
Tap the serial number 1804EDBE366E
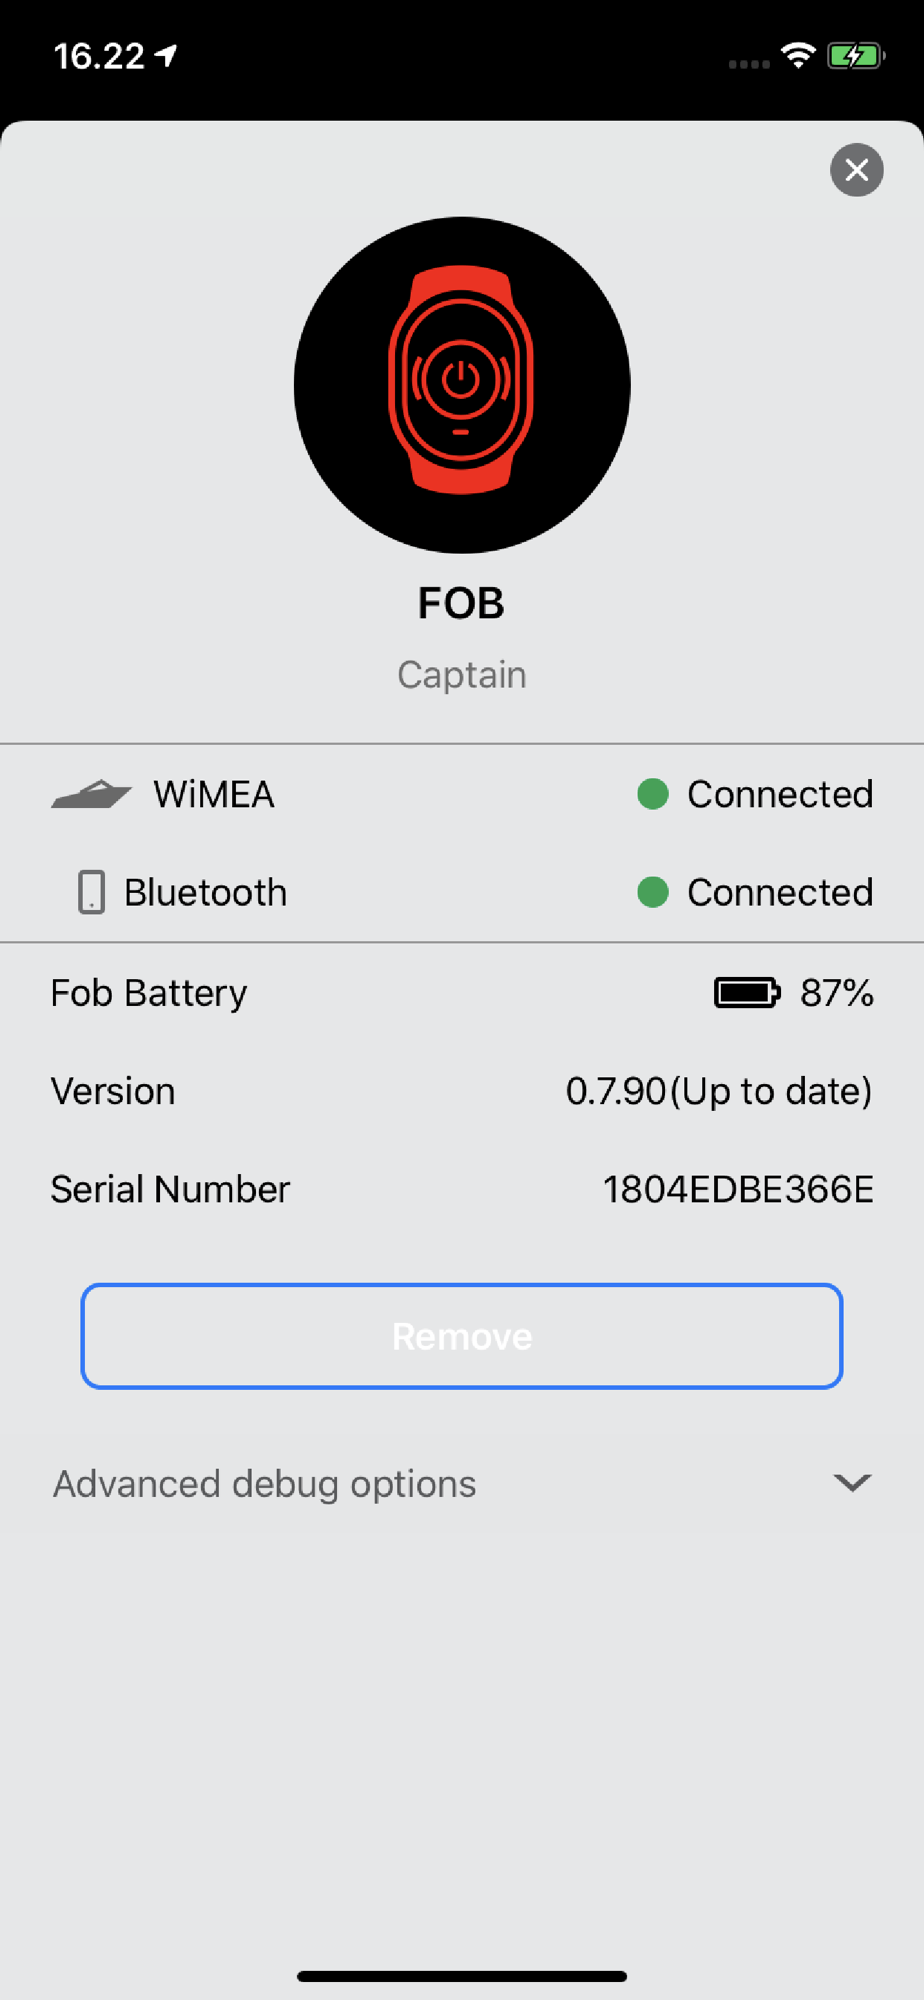[x=738, y=1189]
